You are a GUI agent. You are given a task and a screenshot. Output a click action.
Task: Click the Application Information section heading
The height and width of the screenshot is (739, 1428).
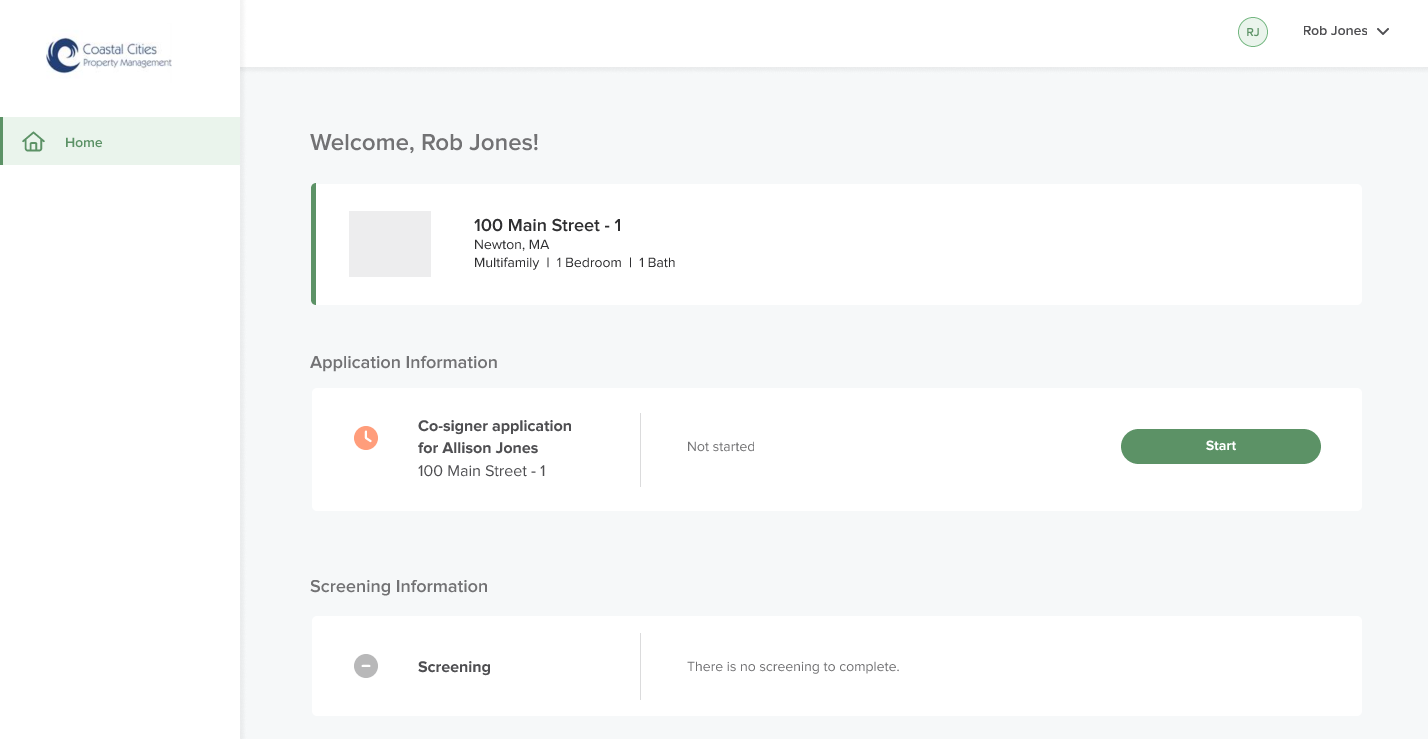[x=403, y=362]
